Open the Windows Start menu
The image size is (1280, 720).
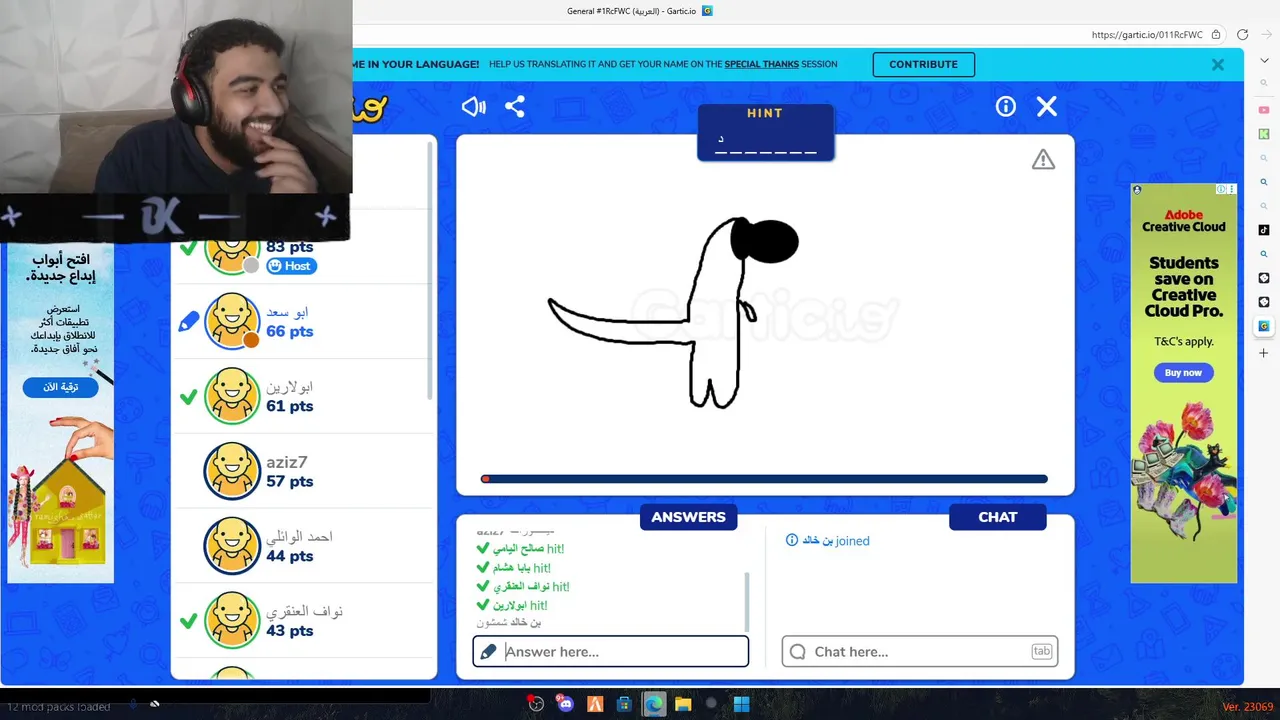click(741, 704)
